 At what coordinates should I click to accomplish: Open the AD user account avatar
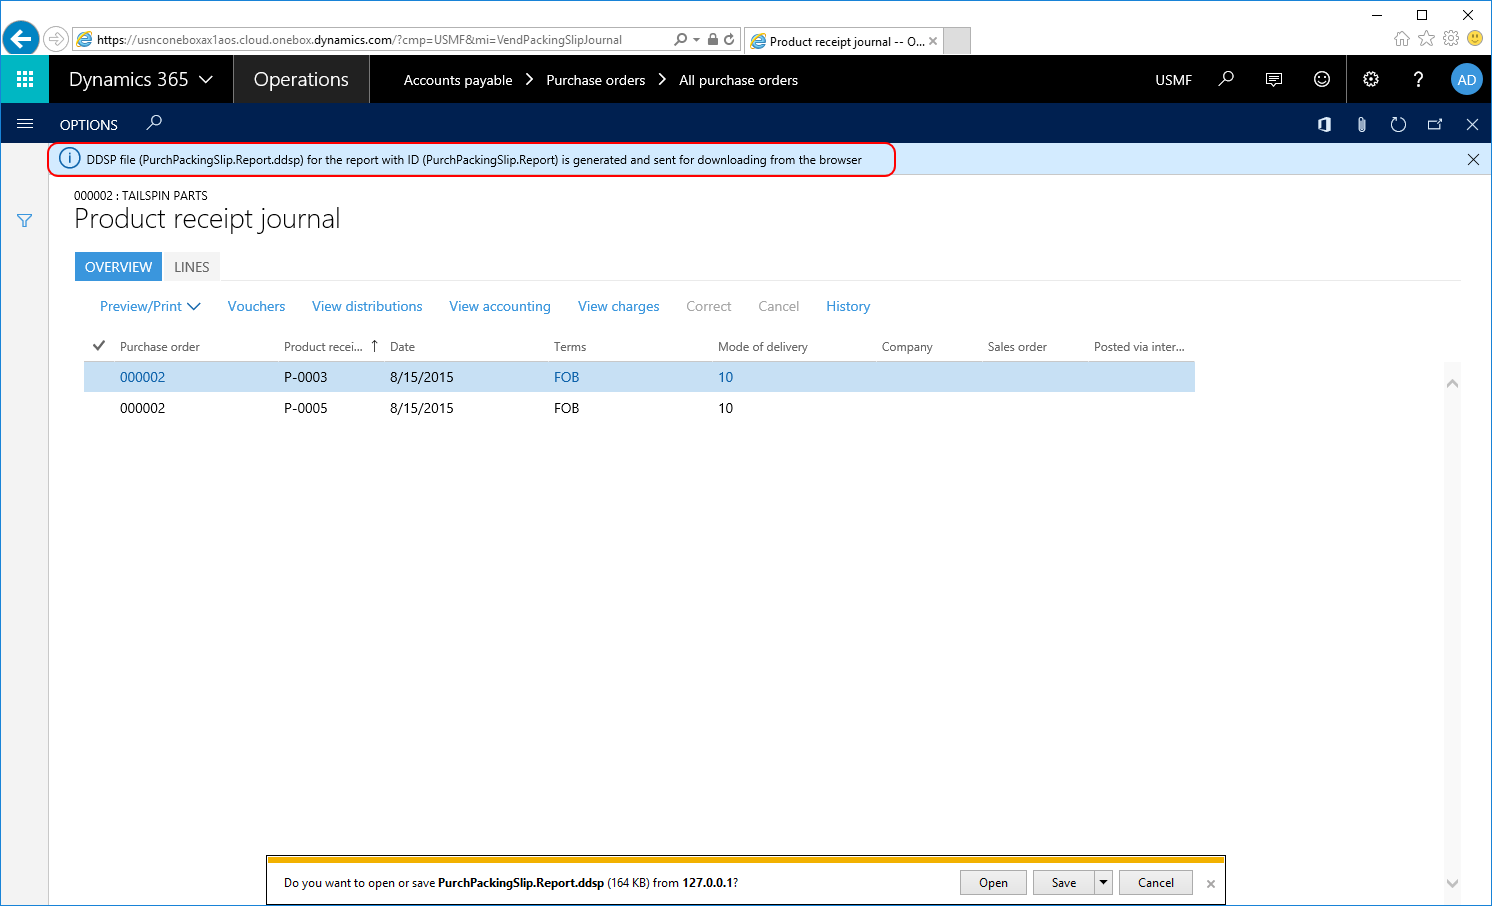(x=1467, y=79)
